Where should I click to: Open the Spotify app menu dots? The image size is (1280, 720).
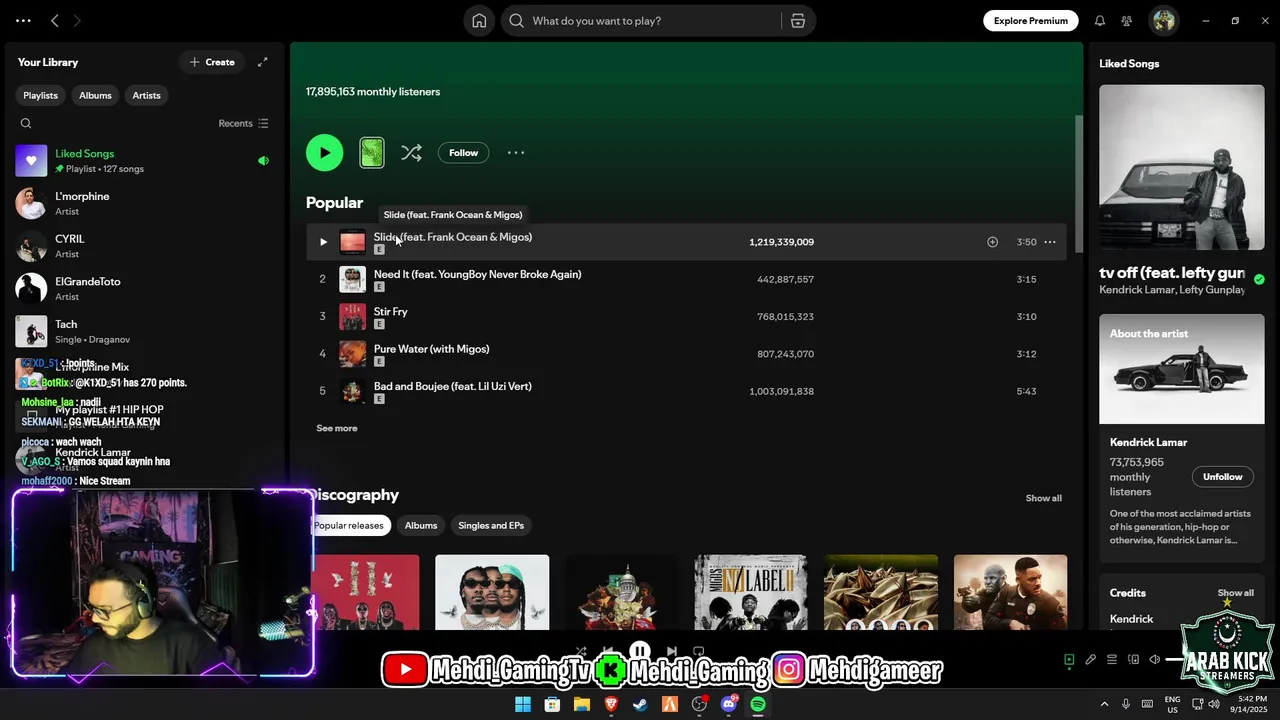point(23,21)
